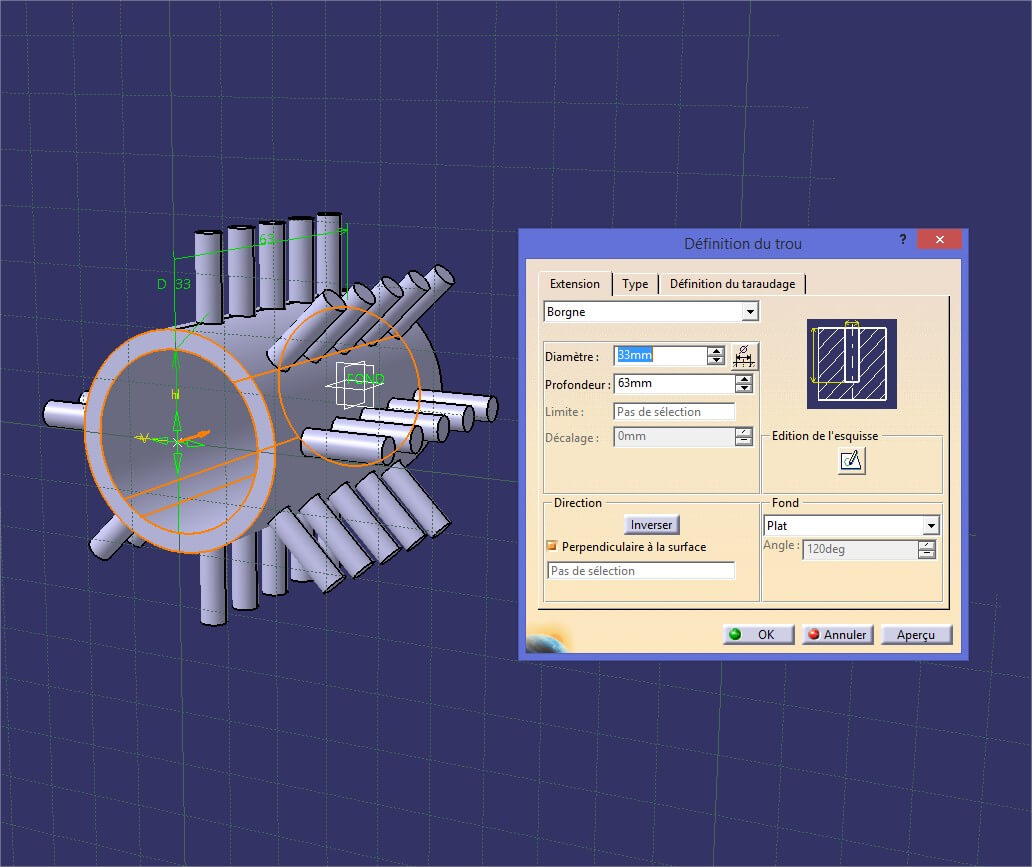Open the Borgne extension type dropdown
The image size is (1032, 867).
point(750,312)
